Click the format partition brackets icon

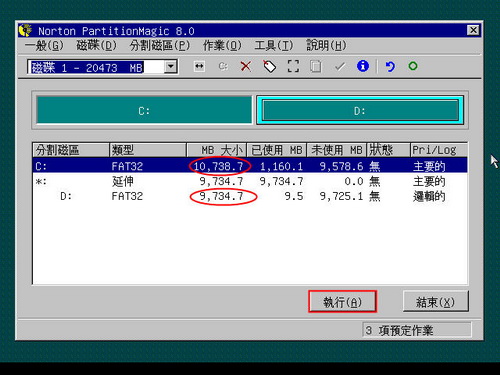coord(293,66)
